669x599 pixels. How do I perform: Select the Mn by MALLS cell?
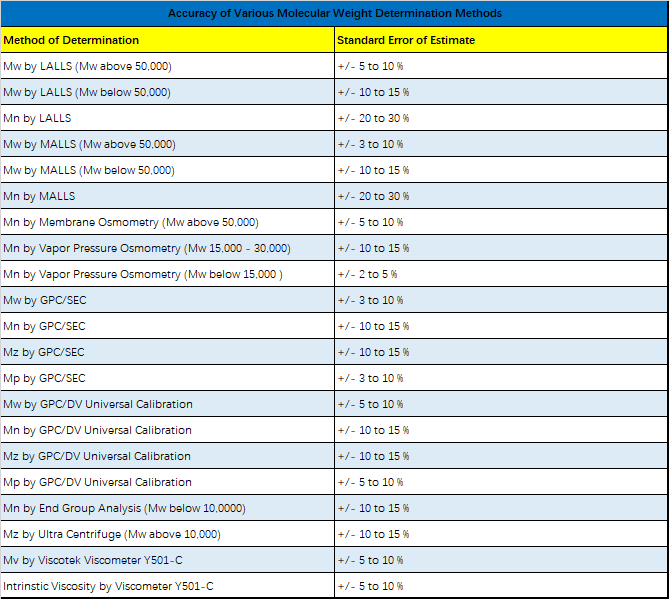click(167, 196)
